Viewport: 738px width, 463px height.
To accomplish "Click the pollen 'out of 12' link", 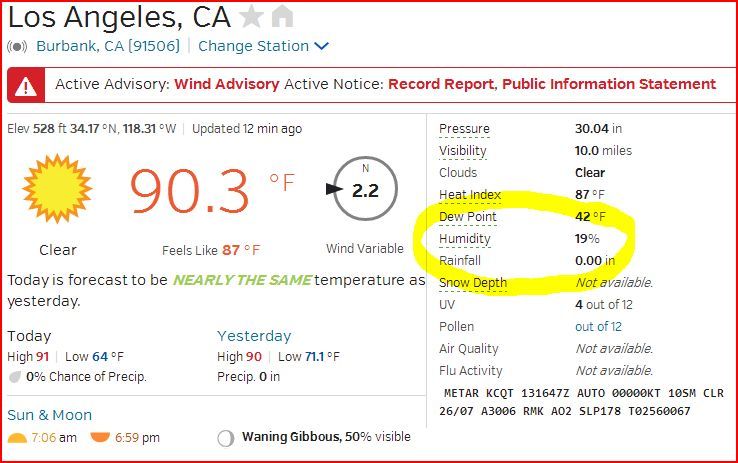I will tap(598, 327).
